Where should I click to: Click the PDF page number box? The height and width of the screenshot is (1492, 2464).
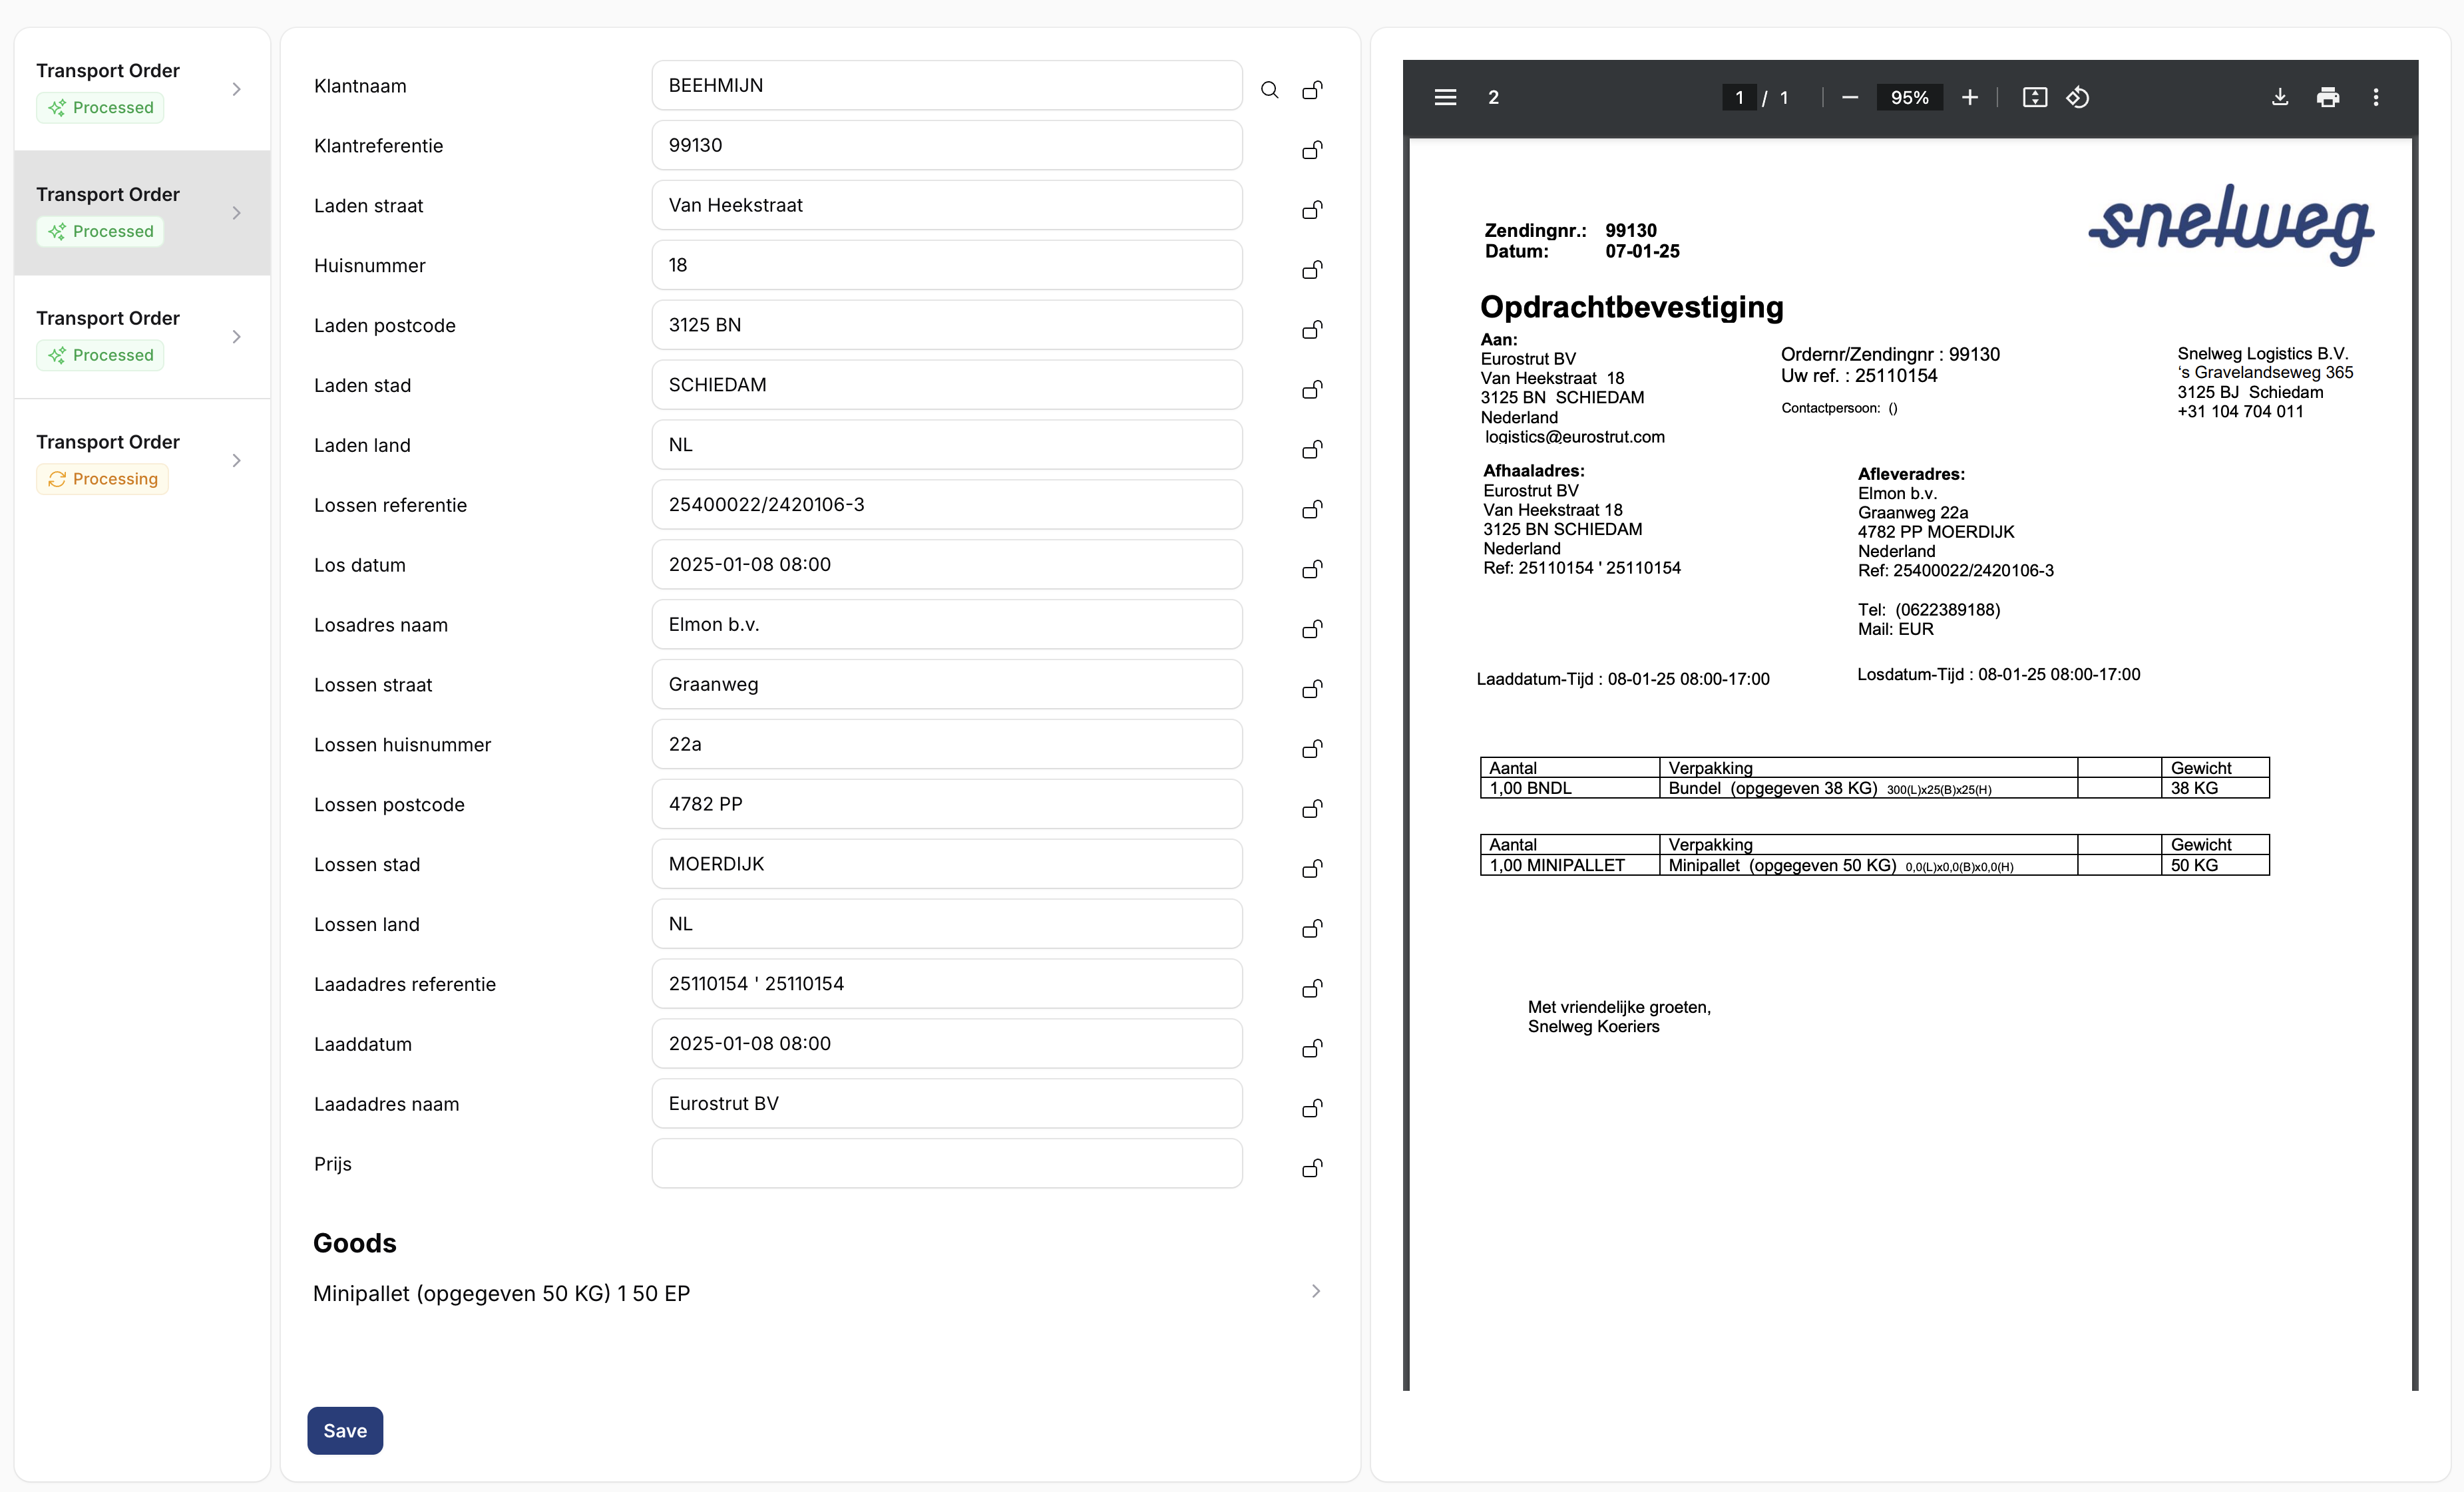tap(1739, 97)
